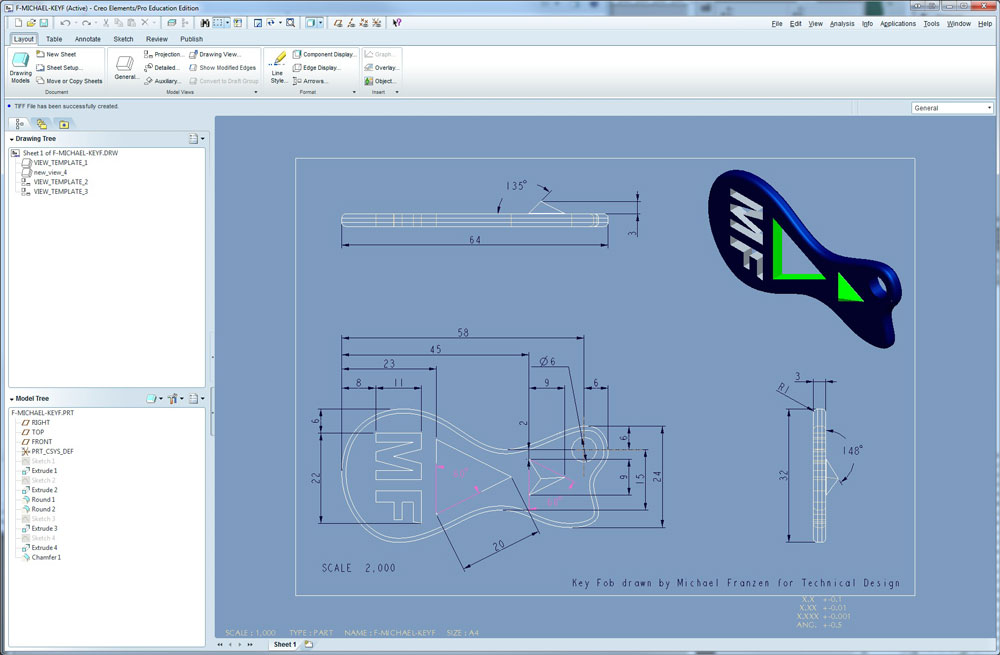This screenshot has width=1000, height=655.
Task: Click the context-sensitive help icon
Action: click(397, 23)
